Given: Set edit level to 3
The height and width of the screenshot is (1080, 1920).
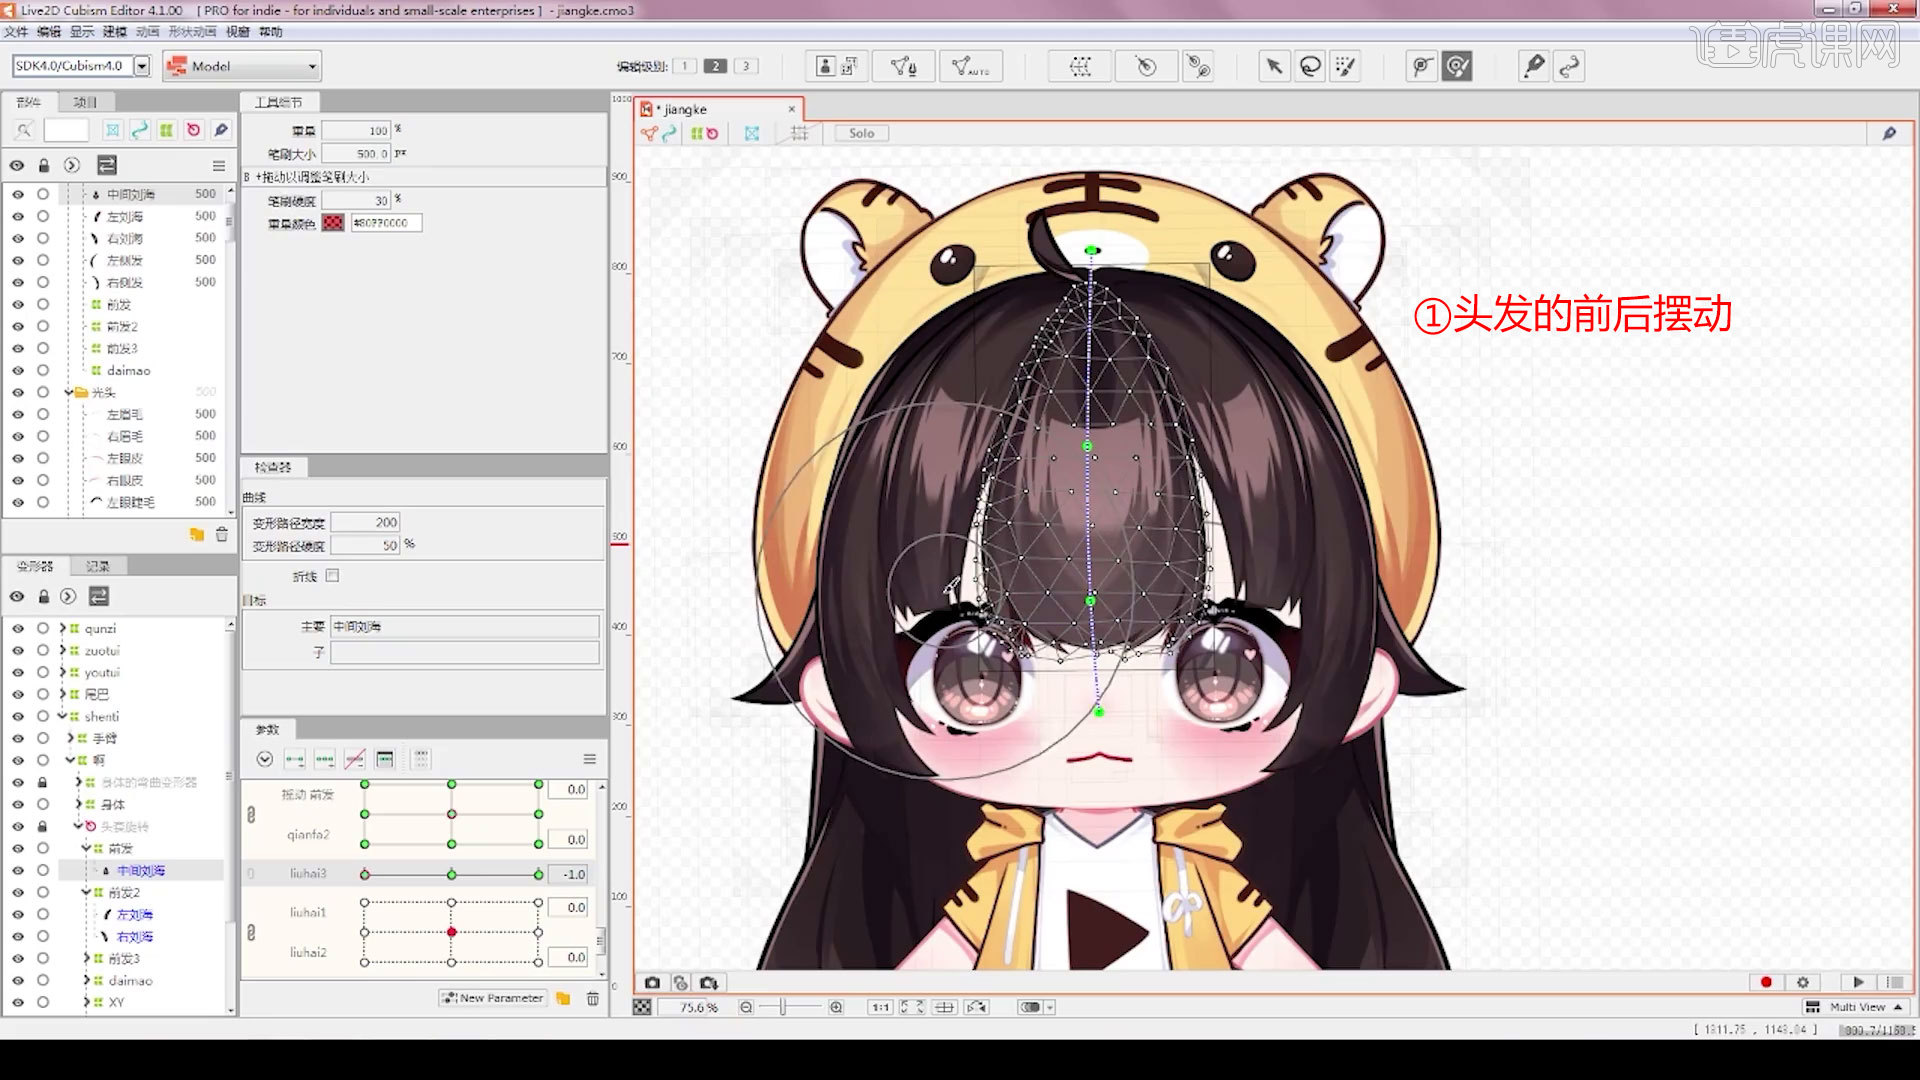Looking at the screenshot, I should (x=746, y=67).
